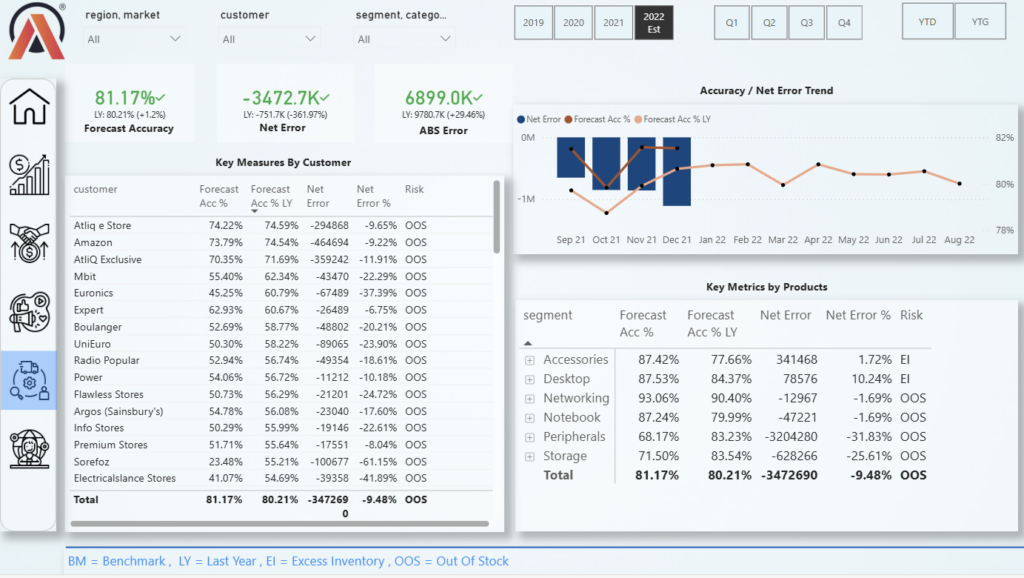Filter by Q2 quarter
The height and width of the screenshot is (578, 1024).
(769, 23)
